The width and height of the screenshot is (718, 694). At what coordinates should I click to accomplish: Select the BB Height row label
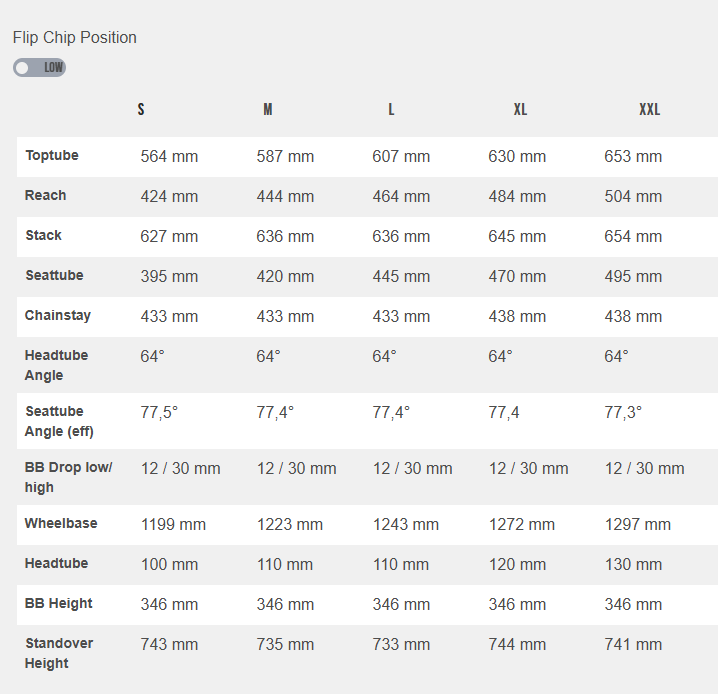tap(59, 604)
